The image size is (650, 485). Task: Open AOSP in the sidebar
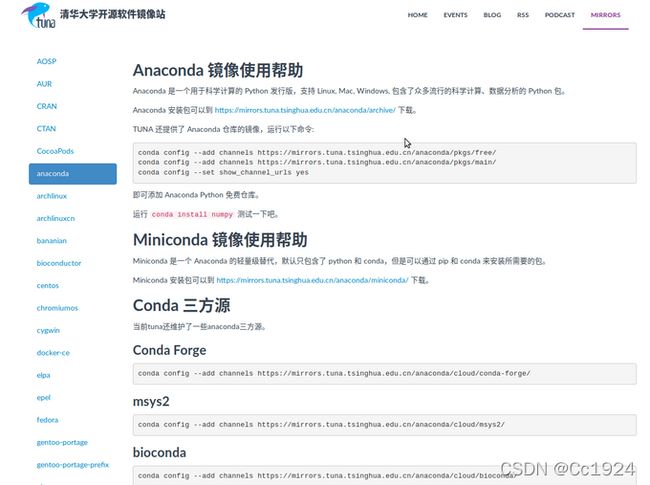pyautogui.click(x=46, y=61)
